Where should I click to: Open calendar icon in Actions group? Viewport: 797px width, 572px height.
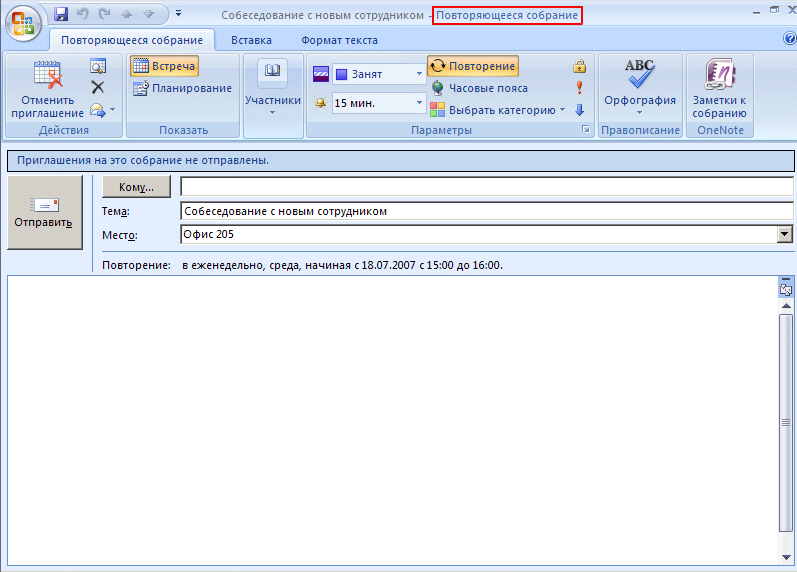pos(98,66)
